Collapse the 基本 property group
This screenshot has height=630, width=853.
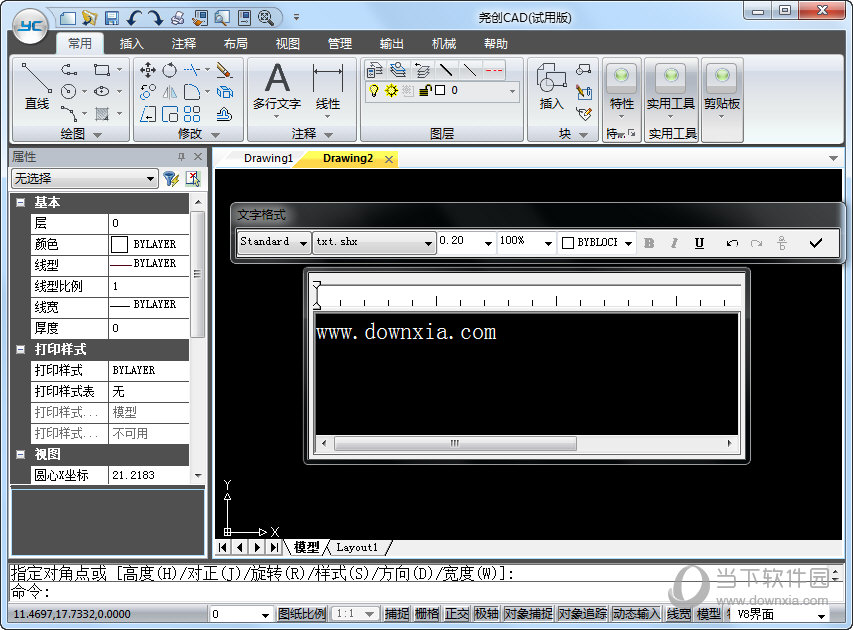[21, 202]
